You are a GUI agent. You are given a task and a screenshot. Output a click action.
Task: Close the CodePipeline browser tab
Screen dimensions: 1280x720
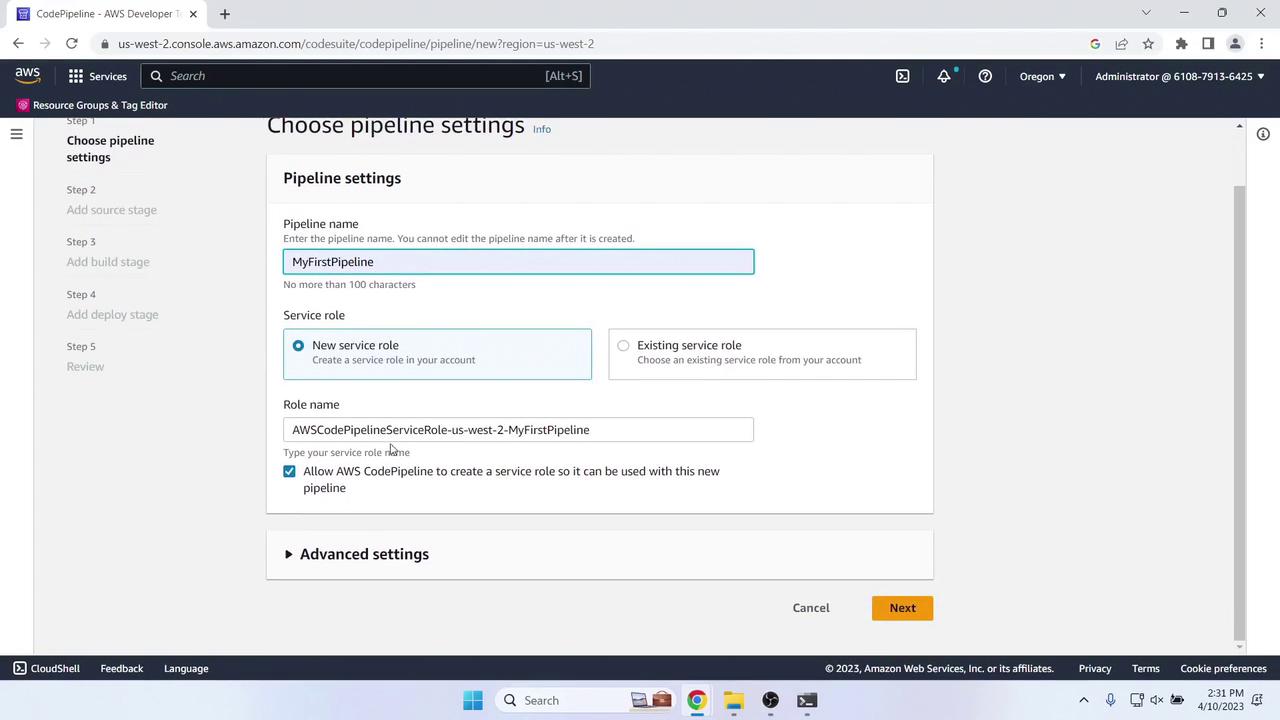193,14
